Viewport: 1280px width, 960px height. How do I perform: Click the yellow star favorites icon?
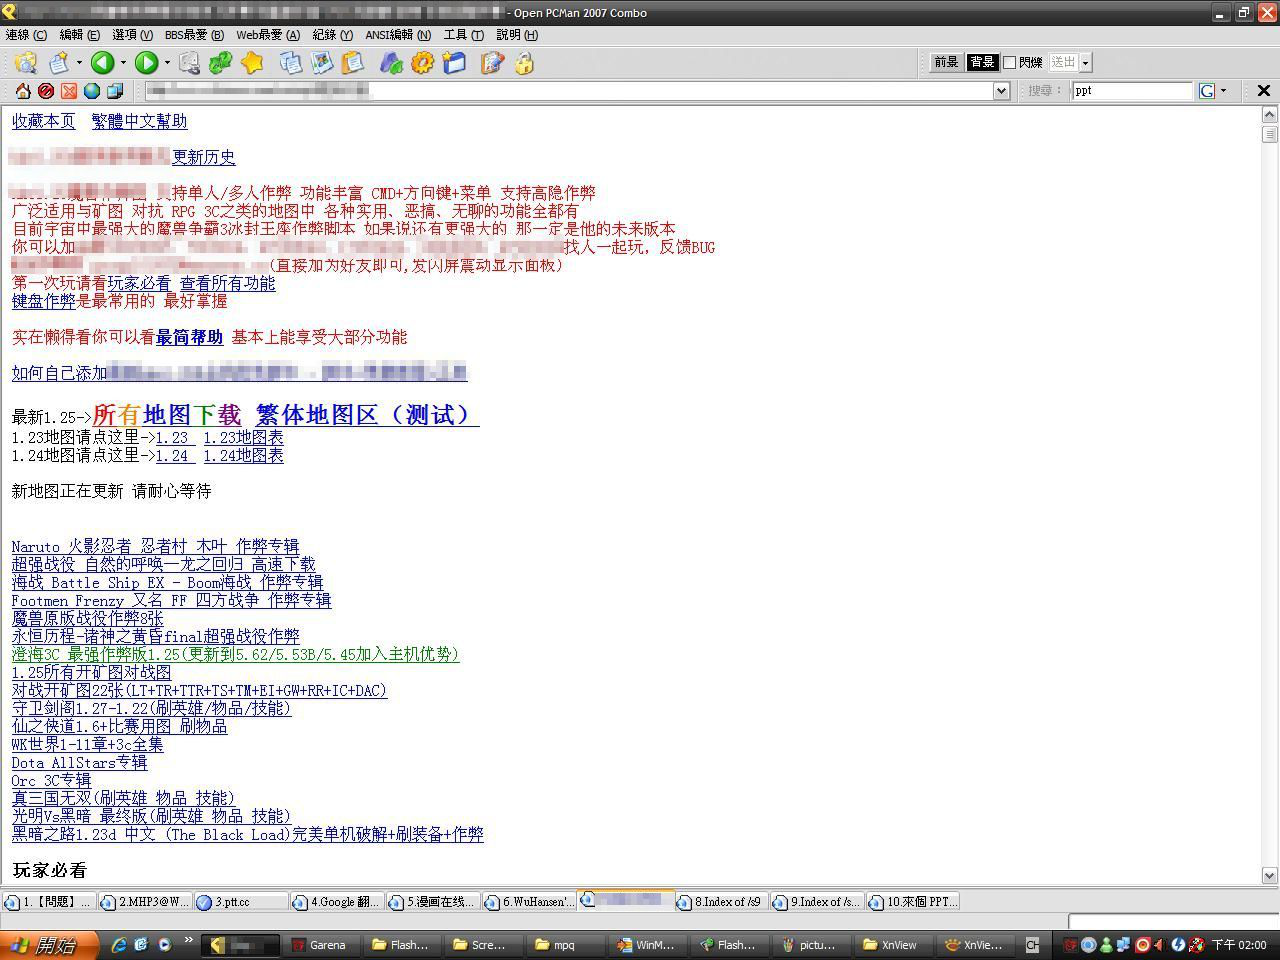click(x=252, y=63)
